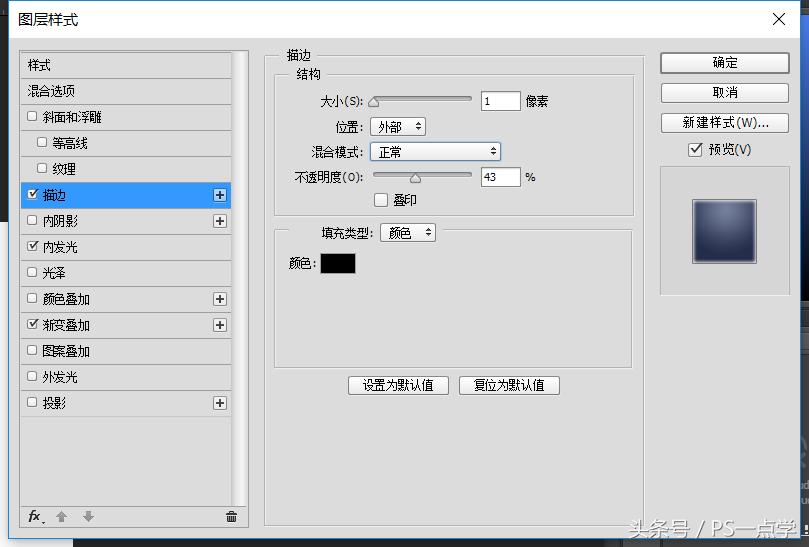Click the blue style preview thumbnail
Viewport: 809px width, 547px height.
click(x=724, y=231)
